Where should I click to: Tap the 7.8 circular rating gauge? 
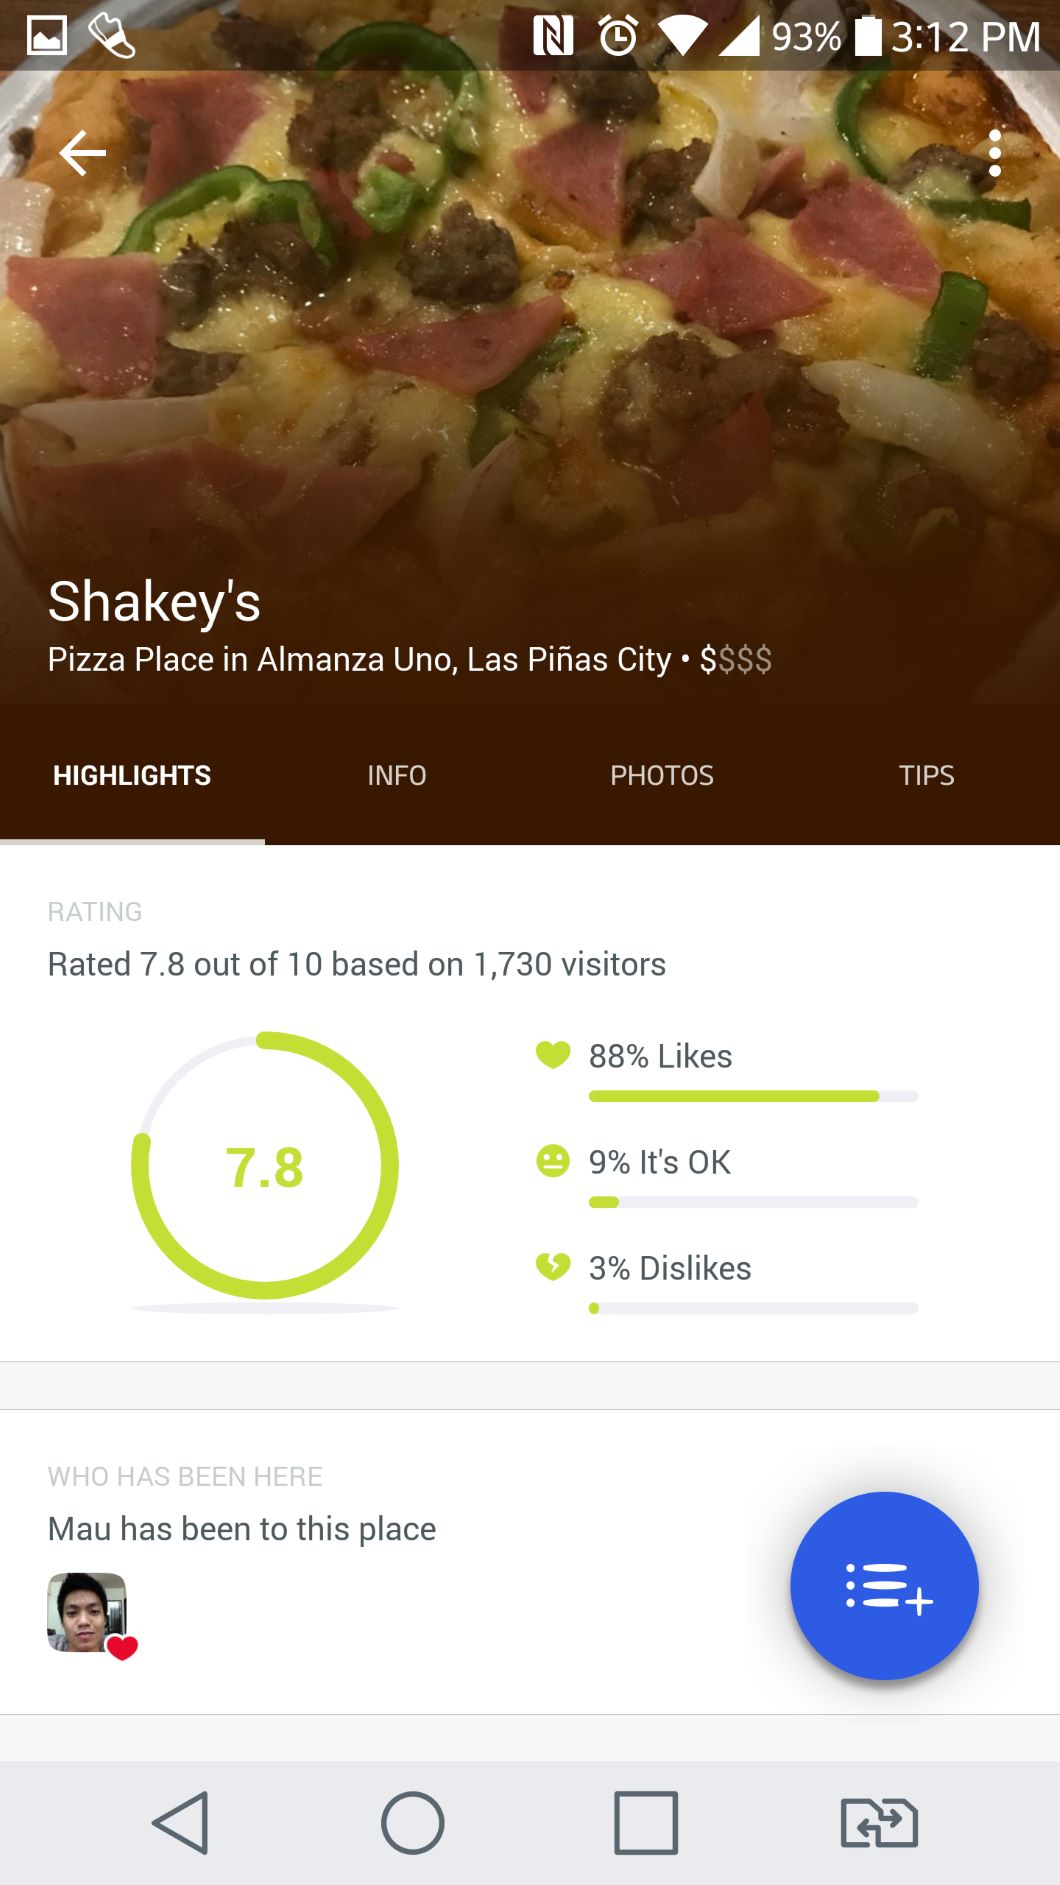[x=265, y=1166]
